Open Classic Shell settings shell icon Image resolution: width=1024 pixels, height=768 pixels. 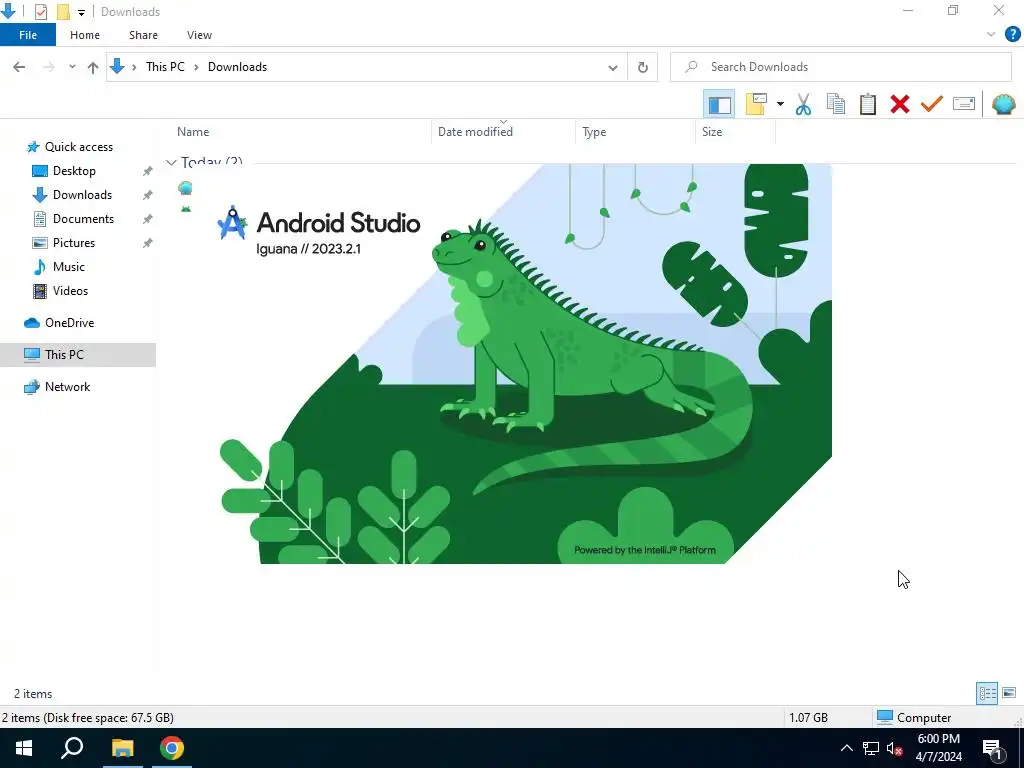click(x=1003, y=104)
